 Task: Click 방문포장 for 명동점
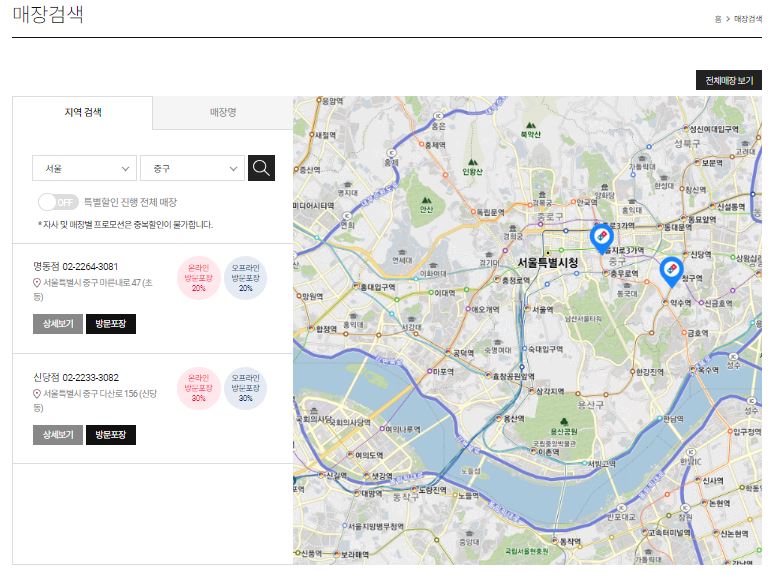111,324
